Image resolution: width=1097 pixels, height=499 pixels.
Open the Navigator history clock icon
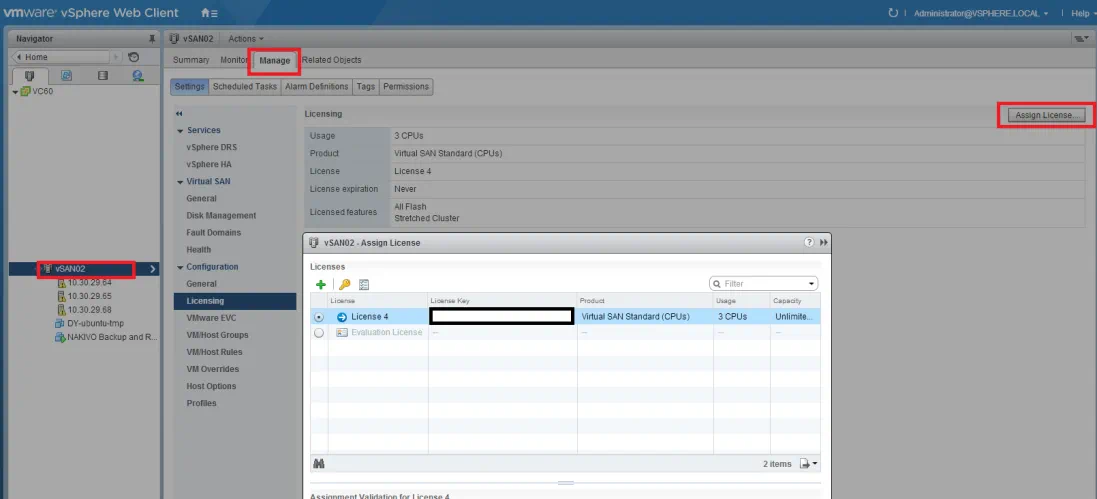(134, 57)
